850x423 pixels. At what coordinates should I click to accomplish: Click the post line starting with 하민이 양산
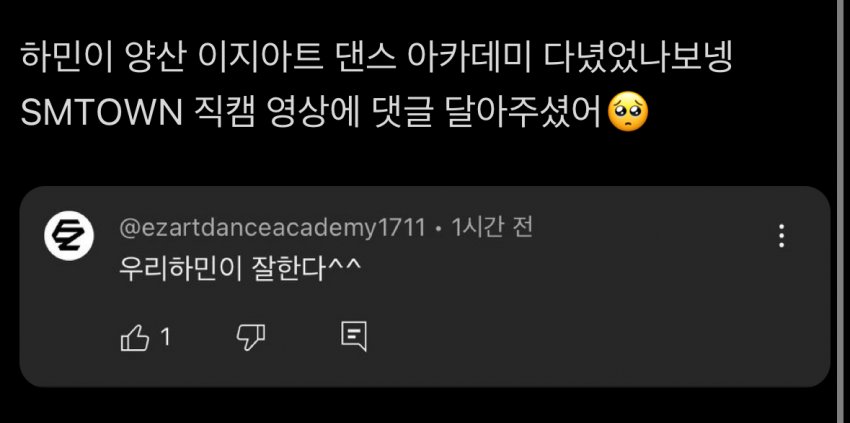(377, 59)
